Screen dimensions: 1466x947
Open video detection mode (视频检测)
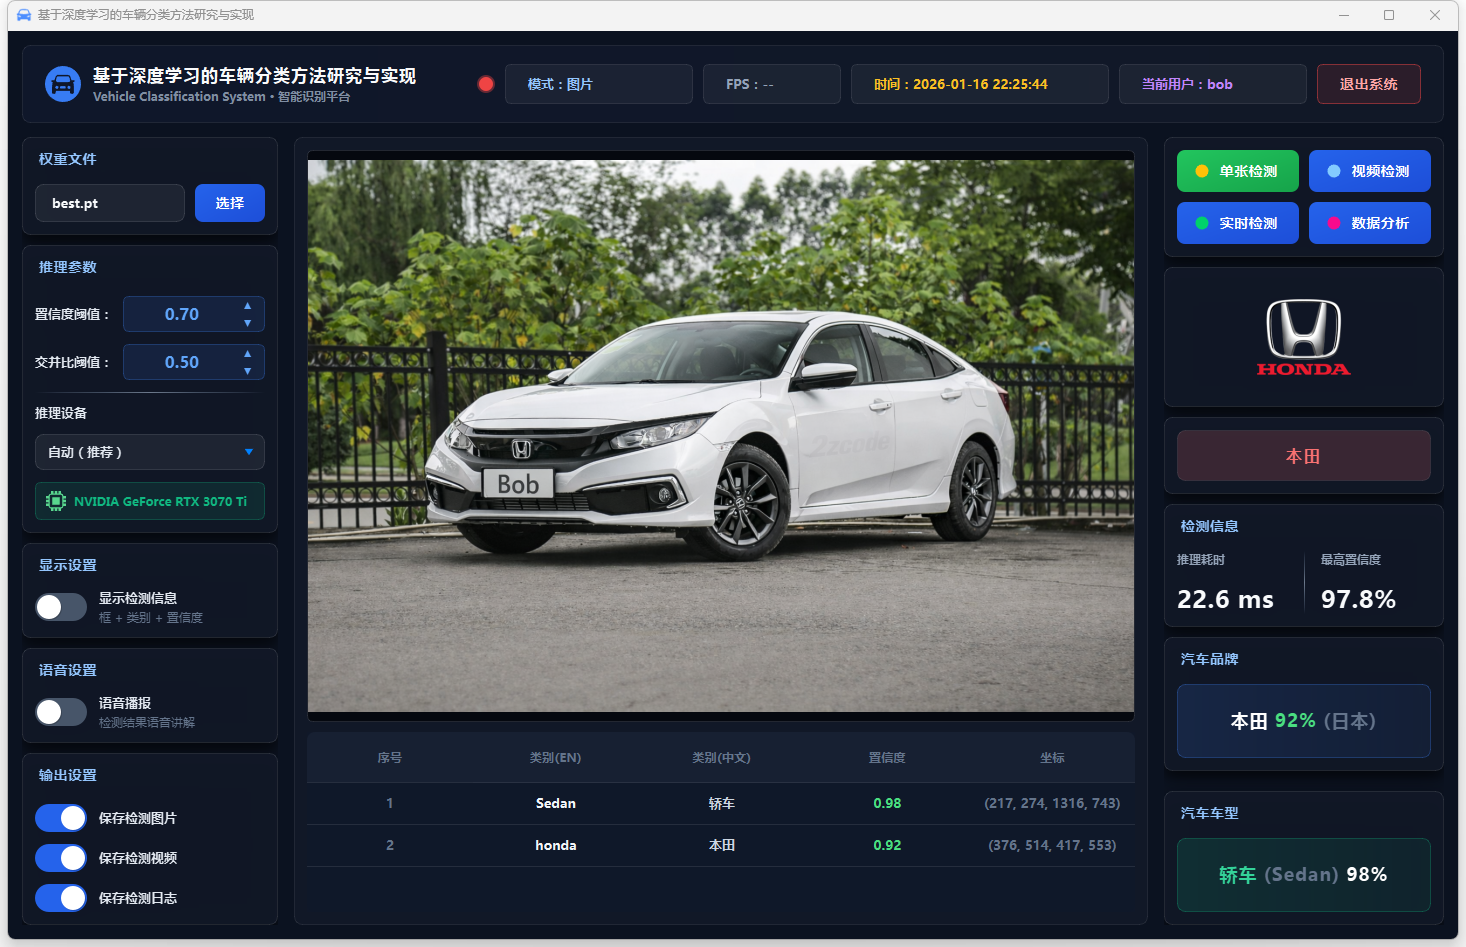[x=1369, y=171]
